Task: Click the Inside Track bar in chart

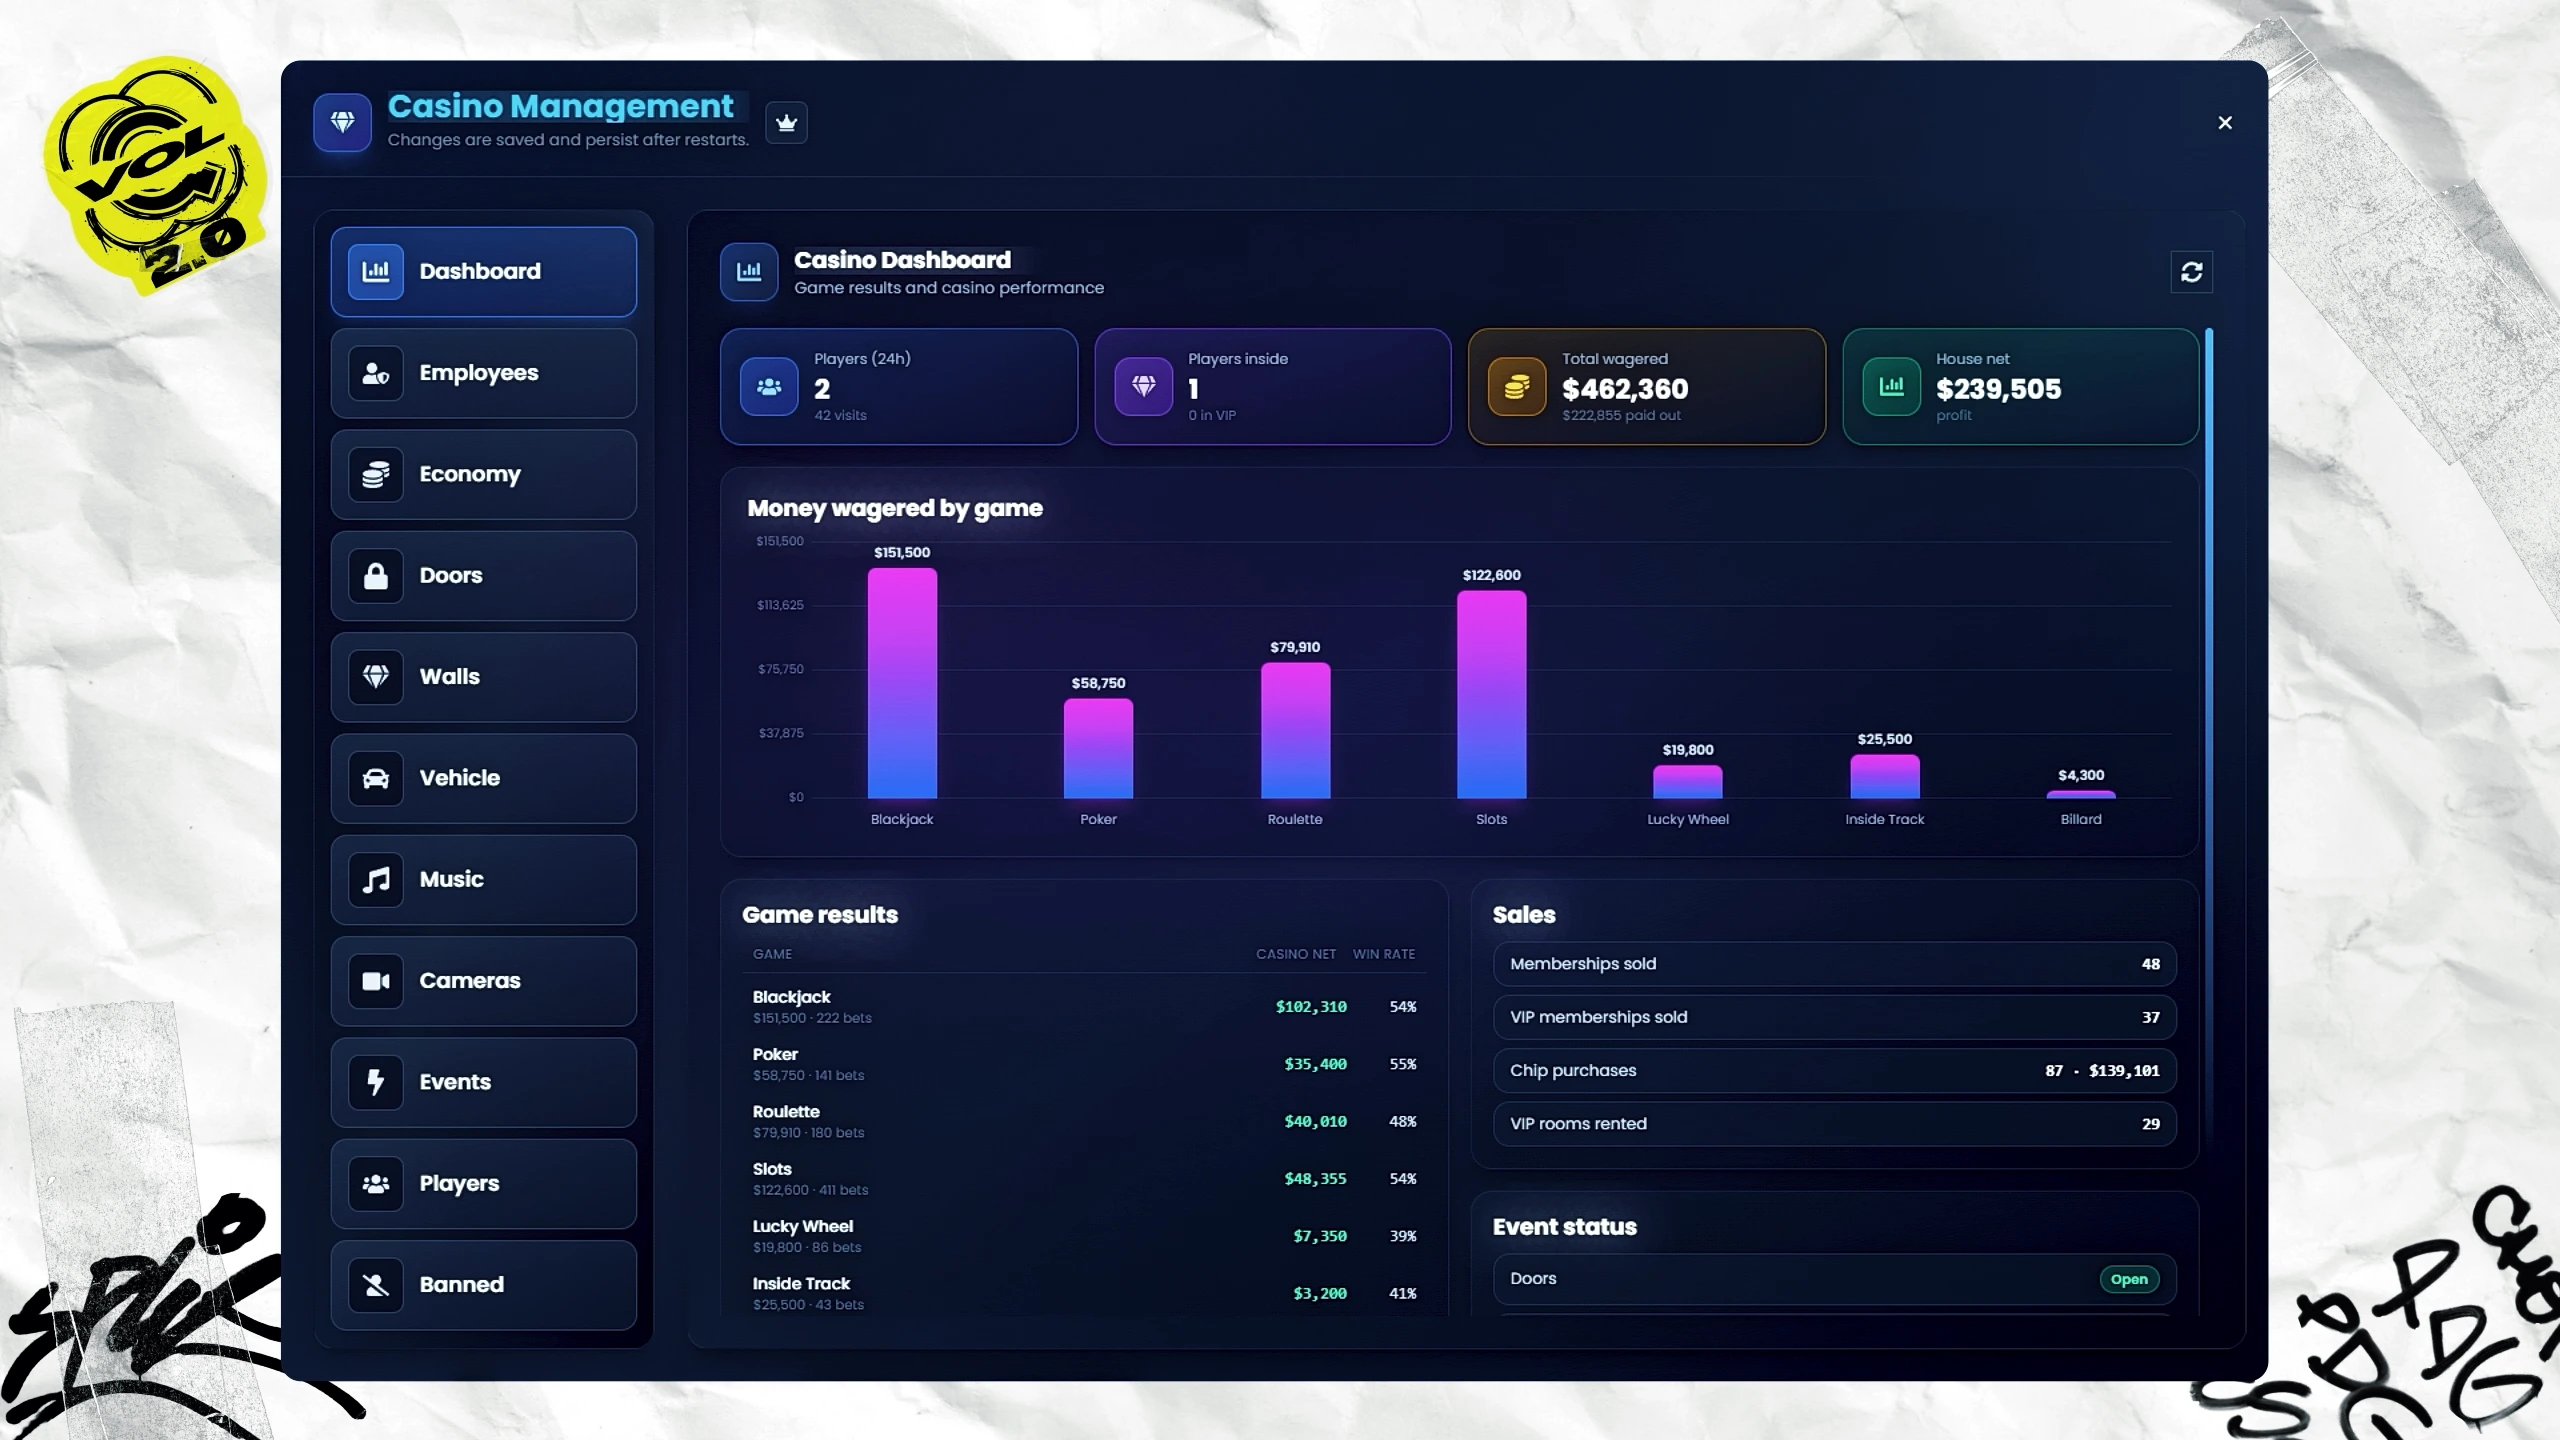Action: coord(1885,777)
